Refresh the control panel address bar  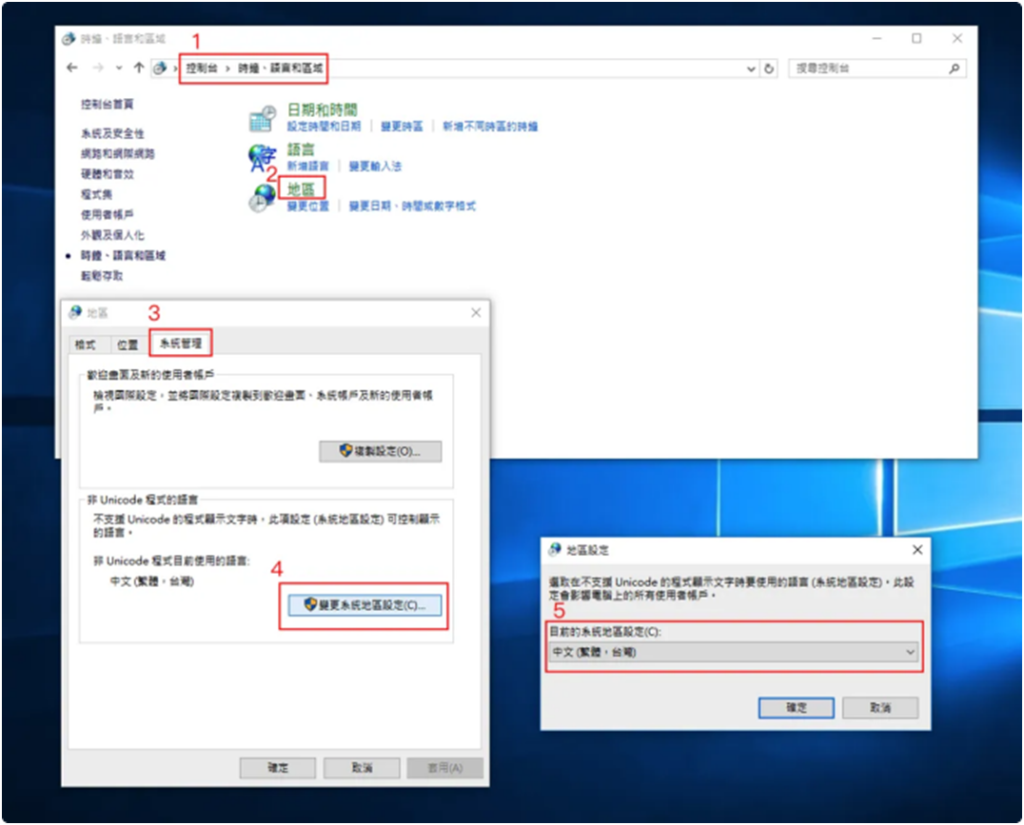coord(769,68)
